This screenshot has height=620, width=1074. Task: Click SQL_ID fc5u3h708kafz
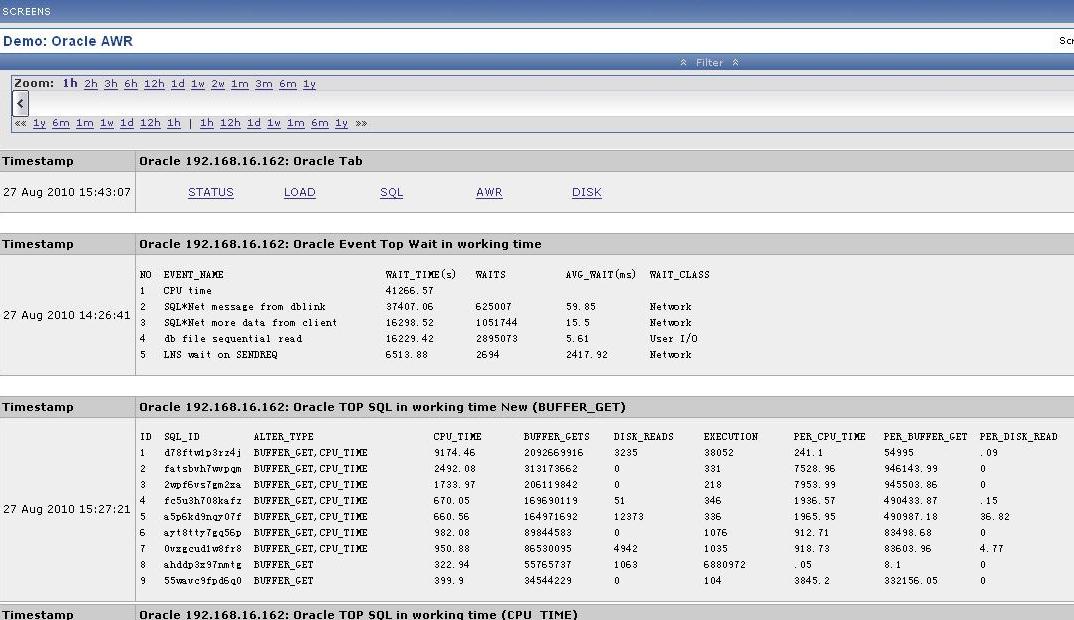[x=203, y=501]
